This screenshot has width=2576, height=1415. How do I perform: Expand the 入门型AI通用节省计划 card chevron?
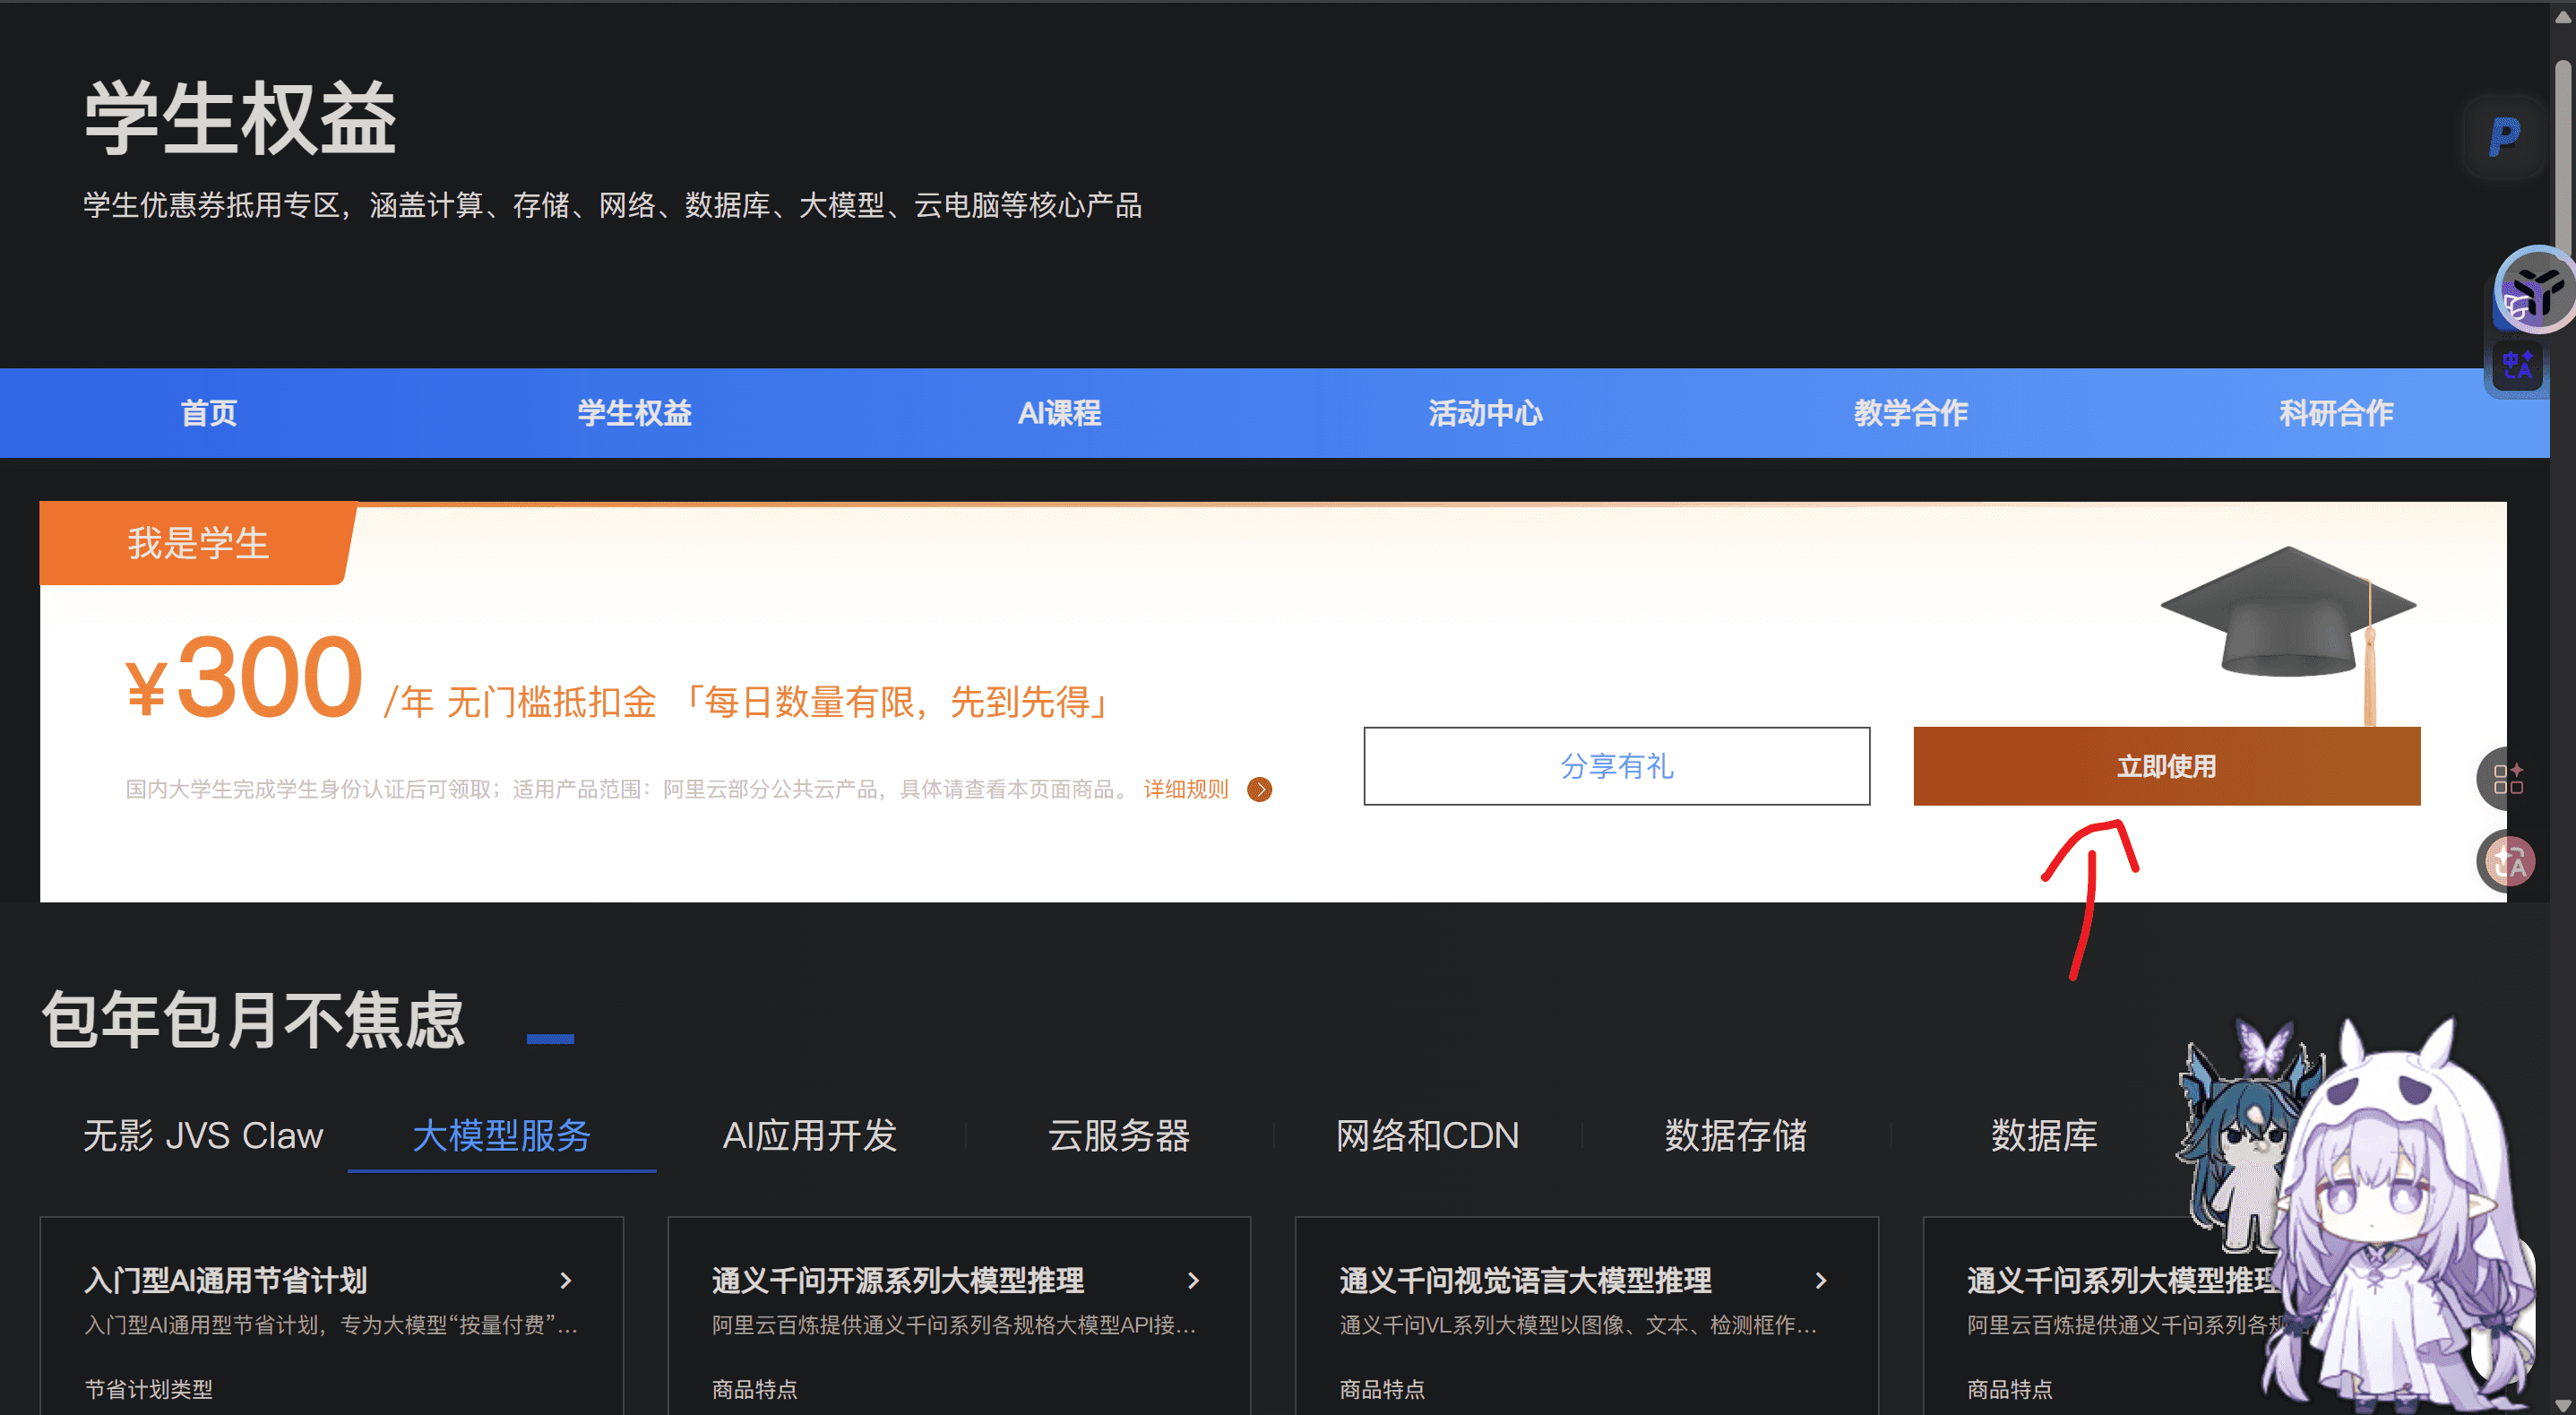point(566,1280)
